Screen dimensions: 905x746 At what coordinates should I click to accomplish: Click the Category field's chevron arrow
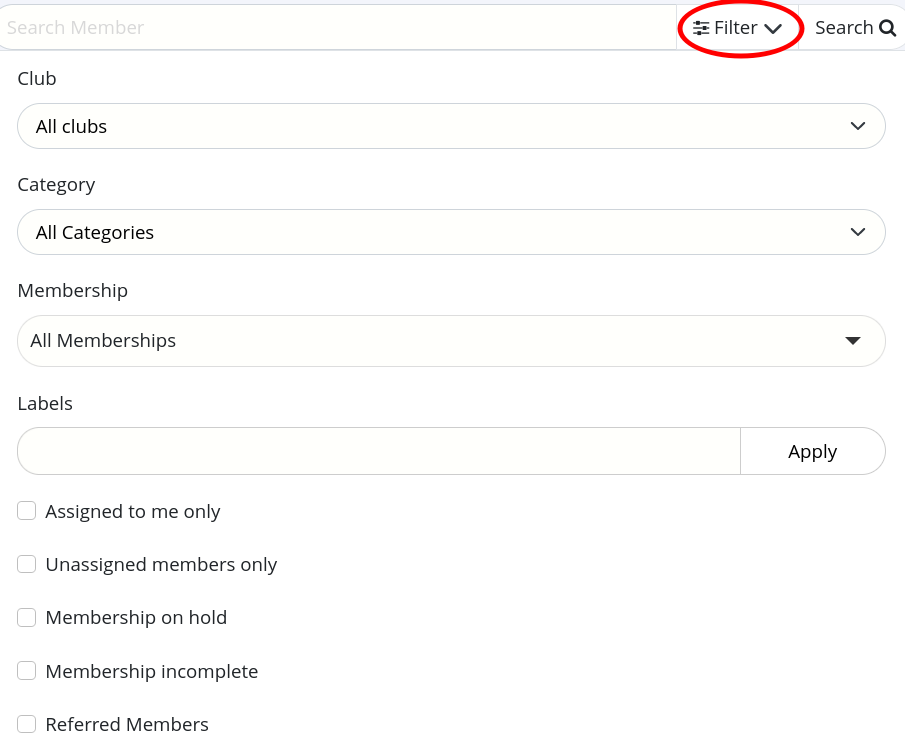click(x=857, y=232)
